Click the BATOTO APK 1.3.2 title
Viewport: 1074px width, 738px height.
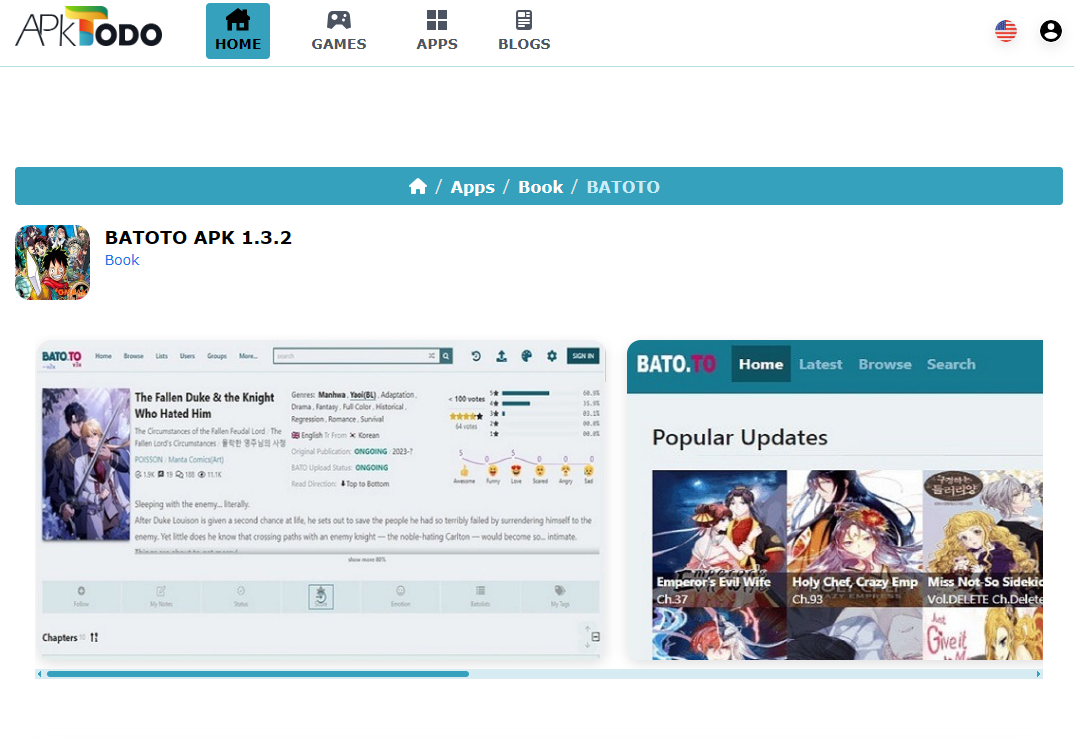coord(198,237)
